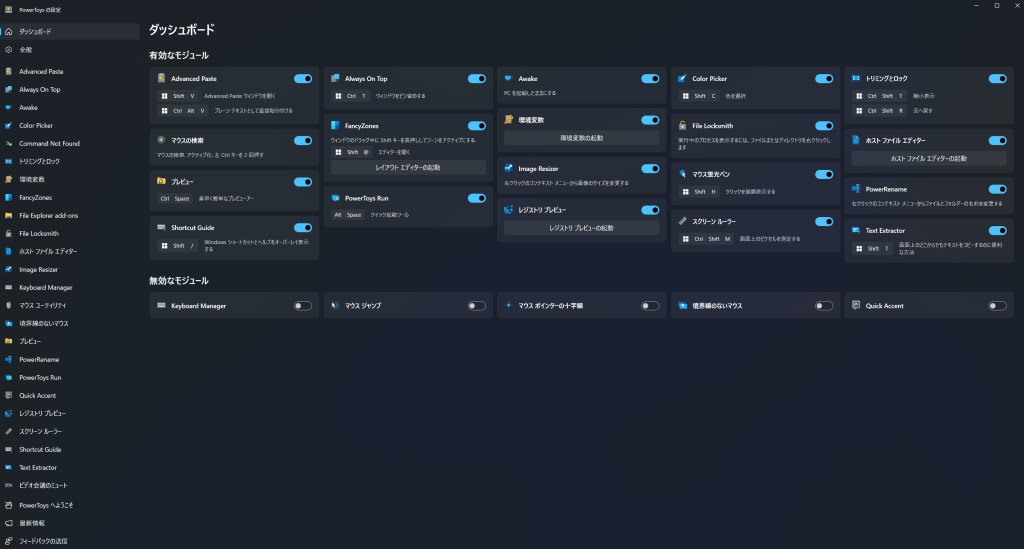Switch off the Text Extractor toggle
The image size is (1024, 549).
click(x=998, y=230)
